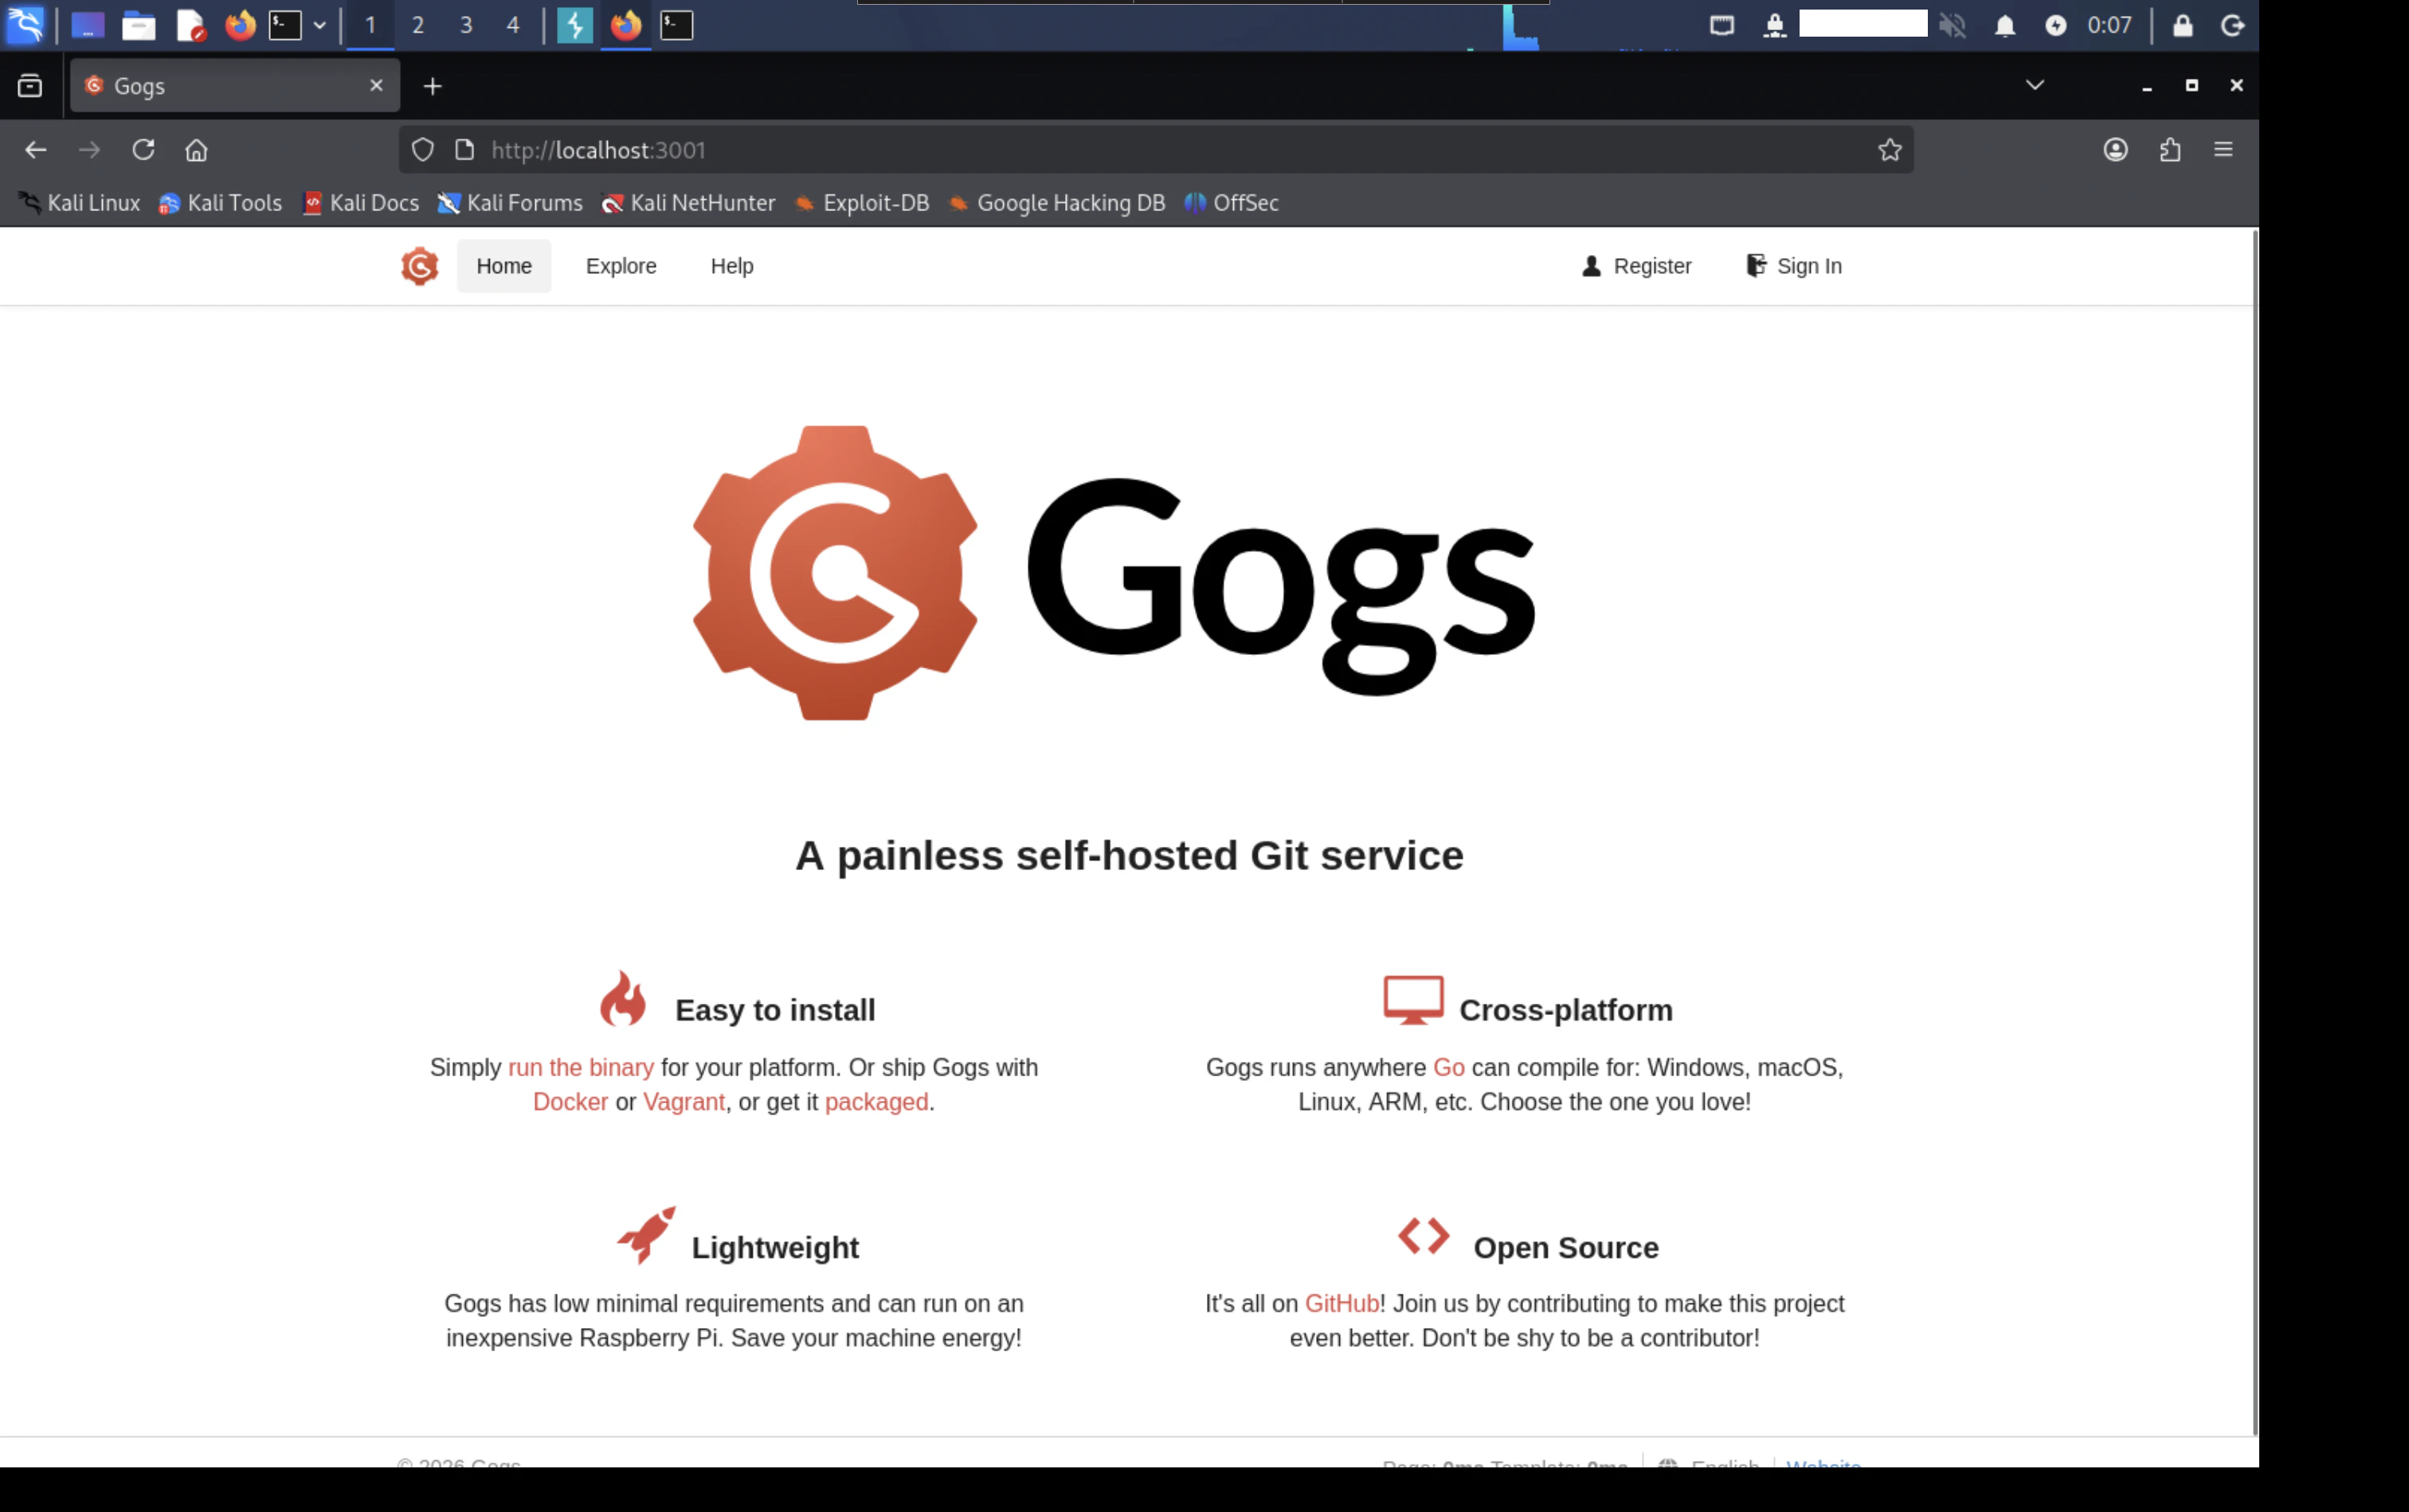Open the Exploit-DB bookmark
This screenshot has height=1512, width=2409.
point(861,203)
